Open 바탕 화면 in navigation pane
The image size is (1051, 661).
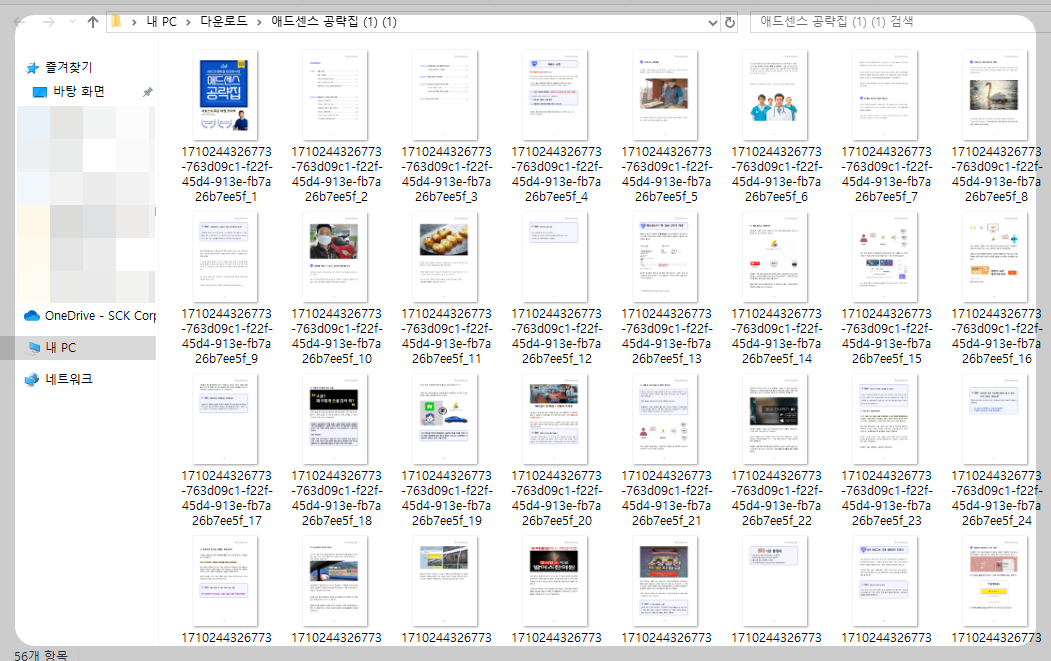(79, 91)
